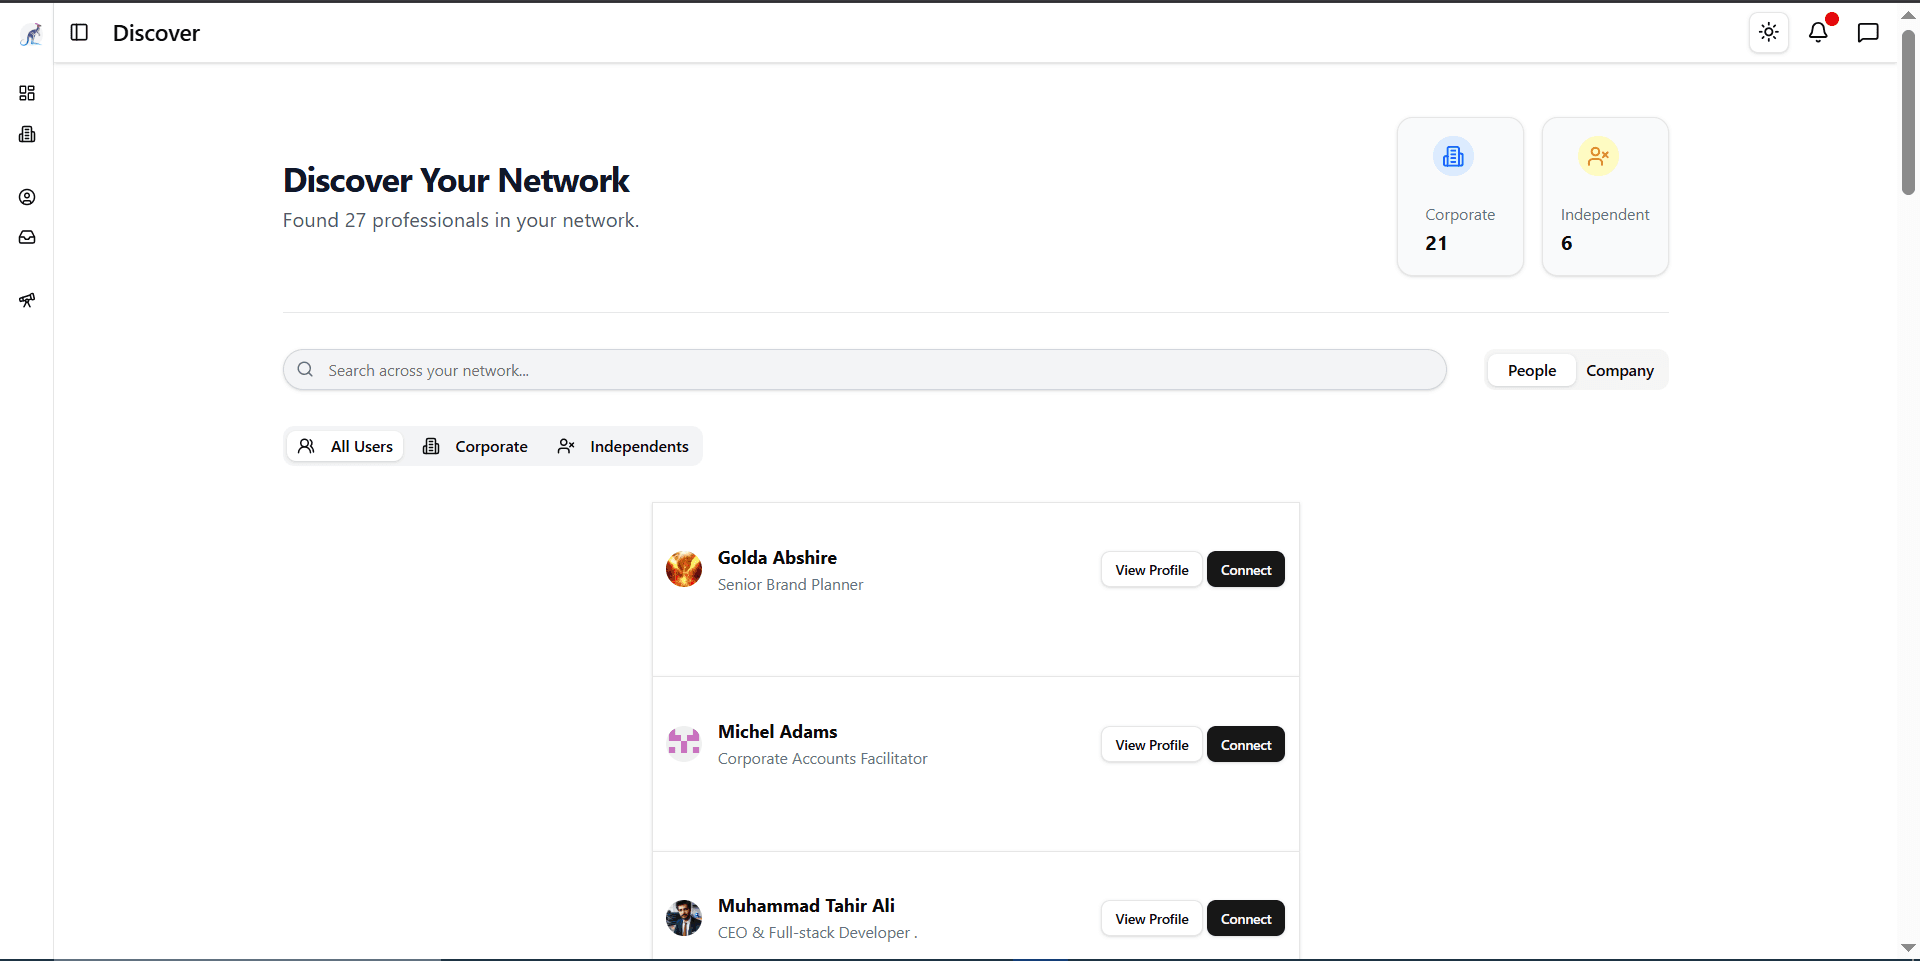Screen dimensions: 1920x961
Task: Open messages via the chat bubble icon
Action: (x=1868, y=32)
